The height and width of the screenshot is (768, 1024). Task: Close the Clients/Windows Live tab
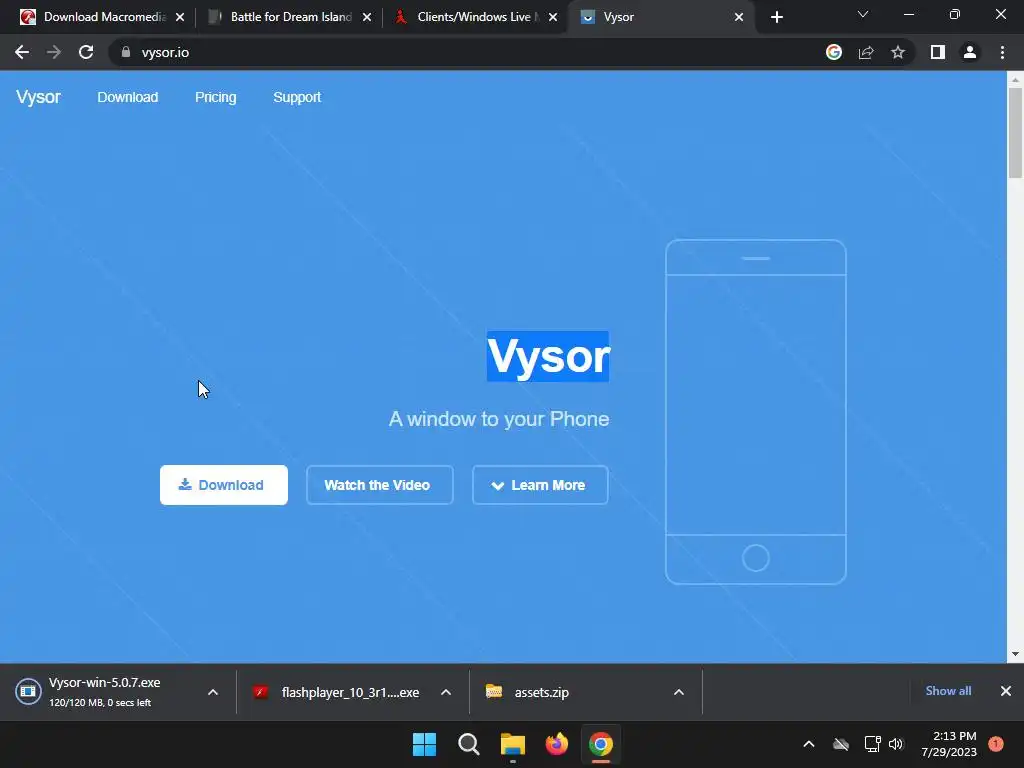pos(553,17)
